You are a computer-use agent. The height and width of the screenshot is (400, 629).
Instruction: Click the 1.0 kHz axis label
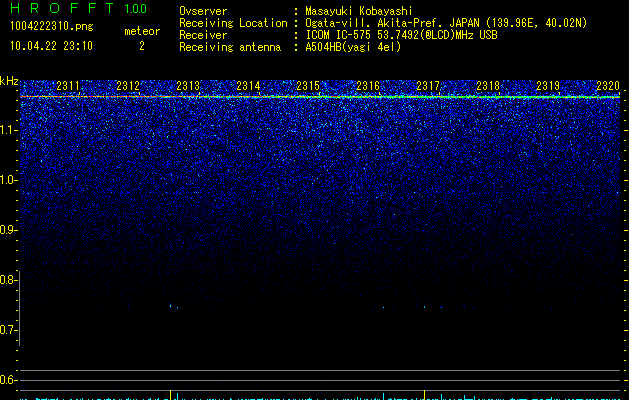[7, 180]
